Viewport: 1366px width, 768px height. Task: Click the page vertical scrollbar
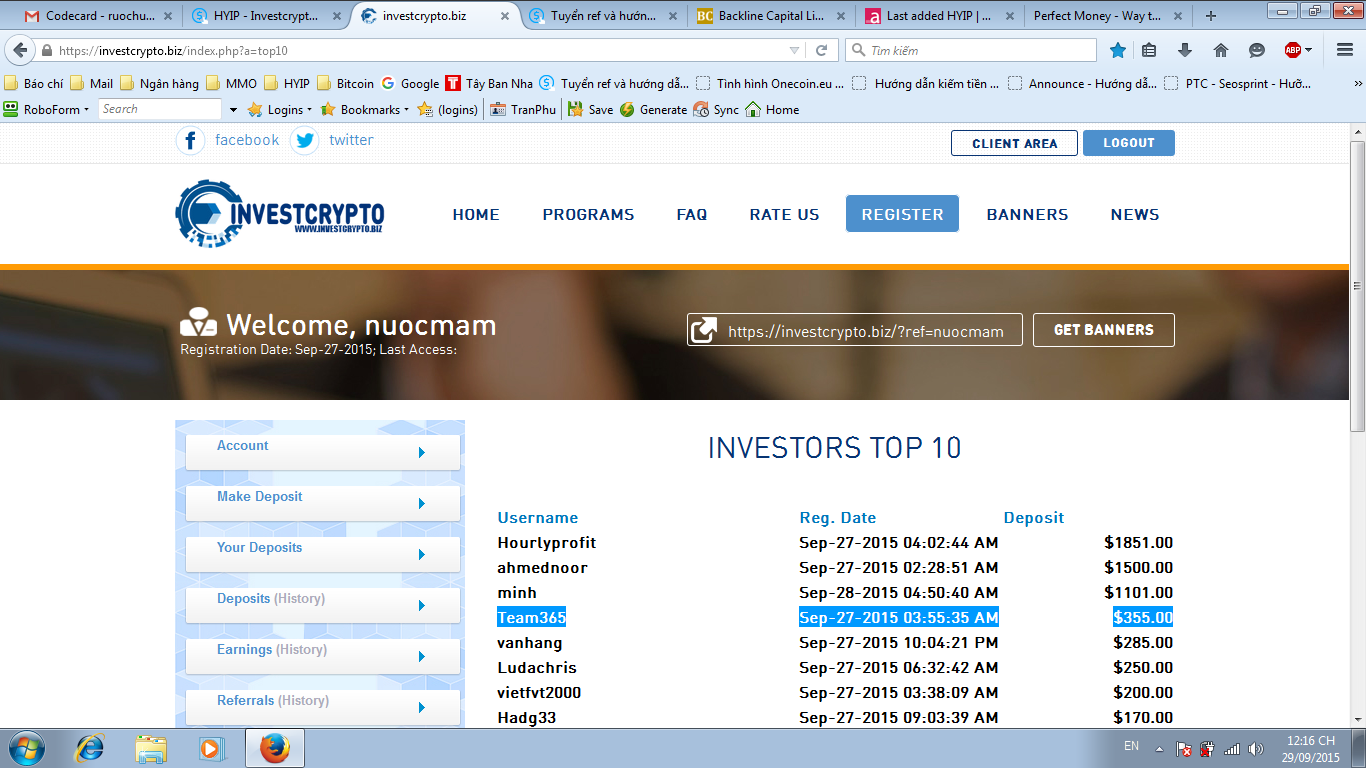(1358, 286)
